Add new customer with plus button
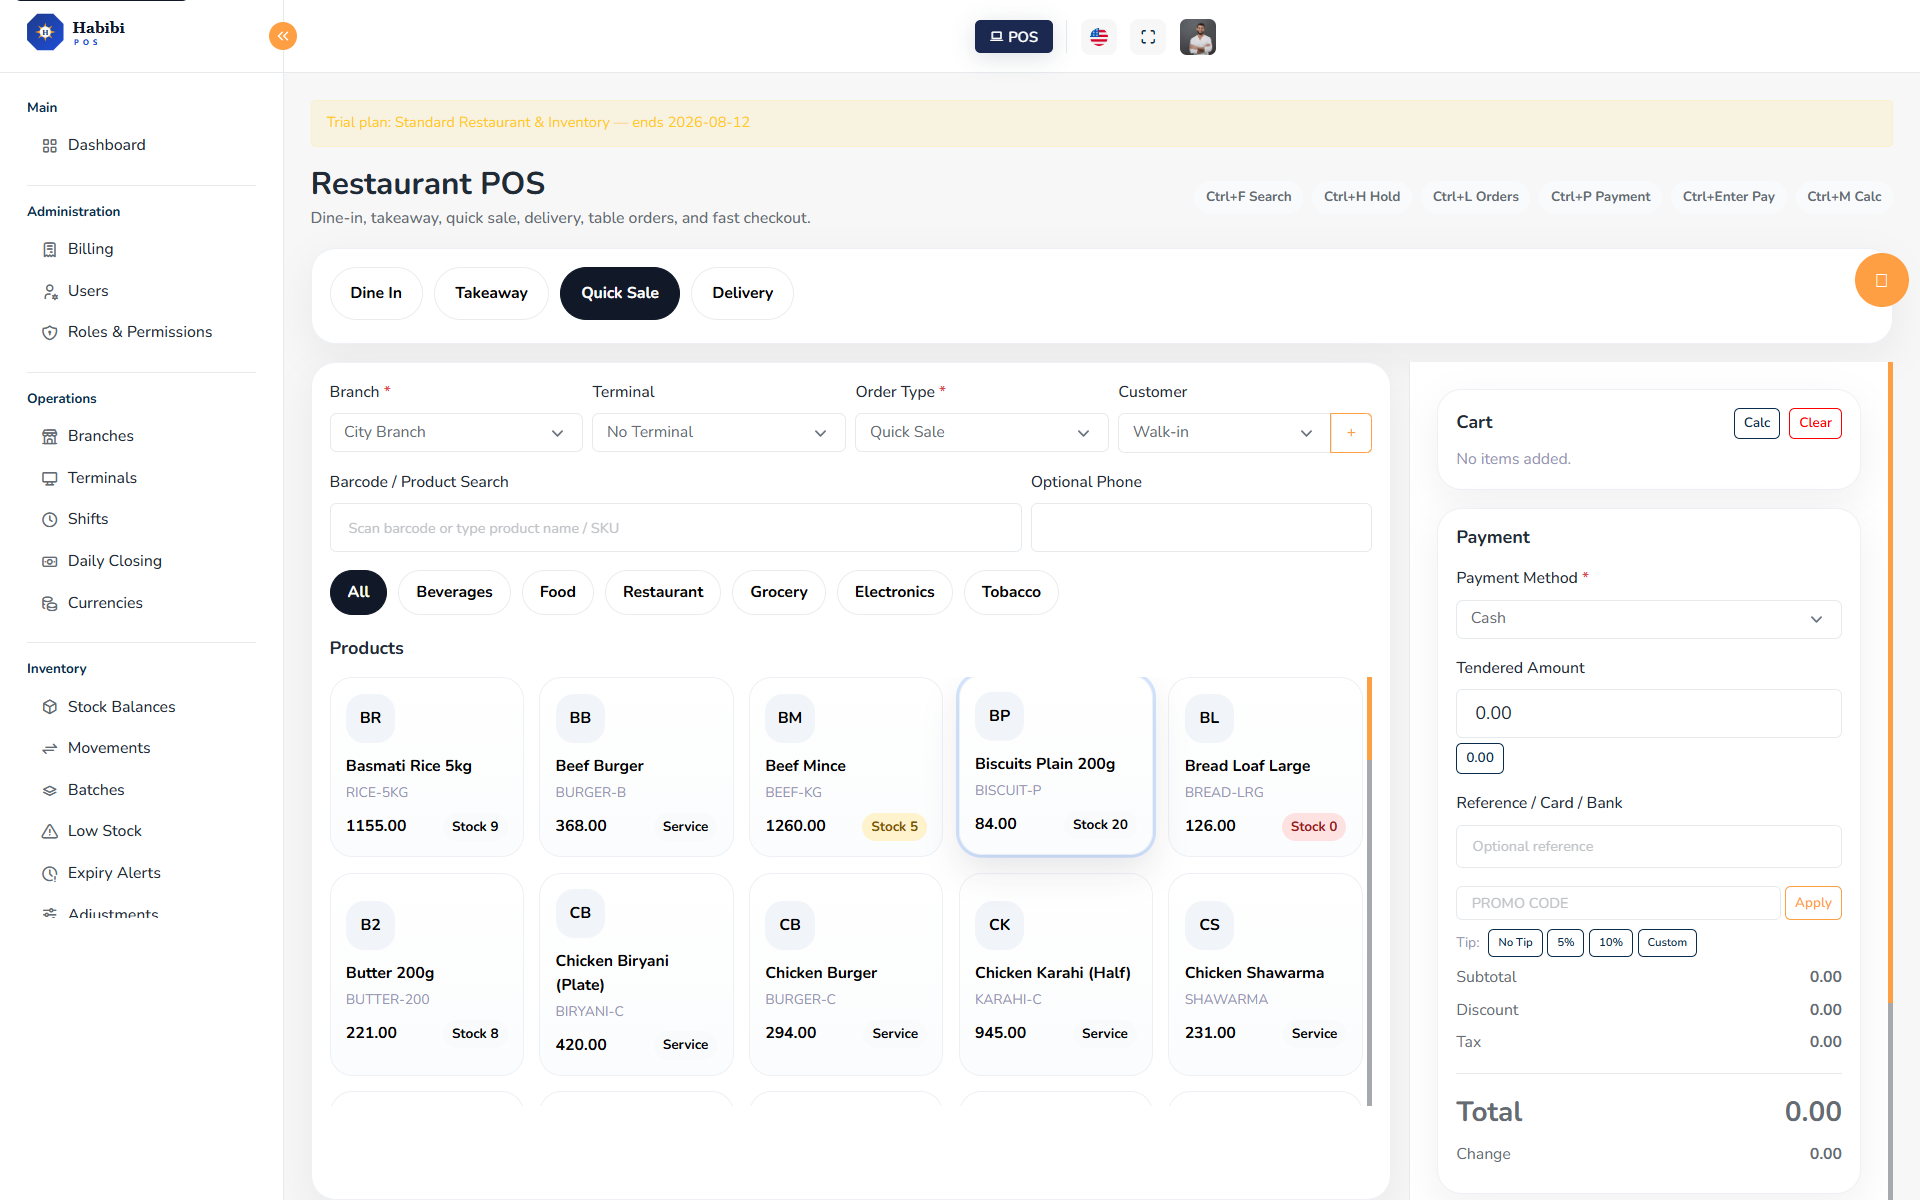 (x=1351, y=433)
